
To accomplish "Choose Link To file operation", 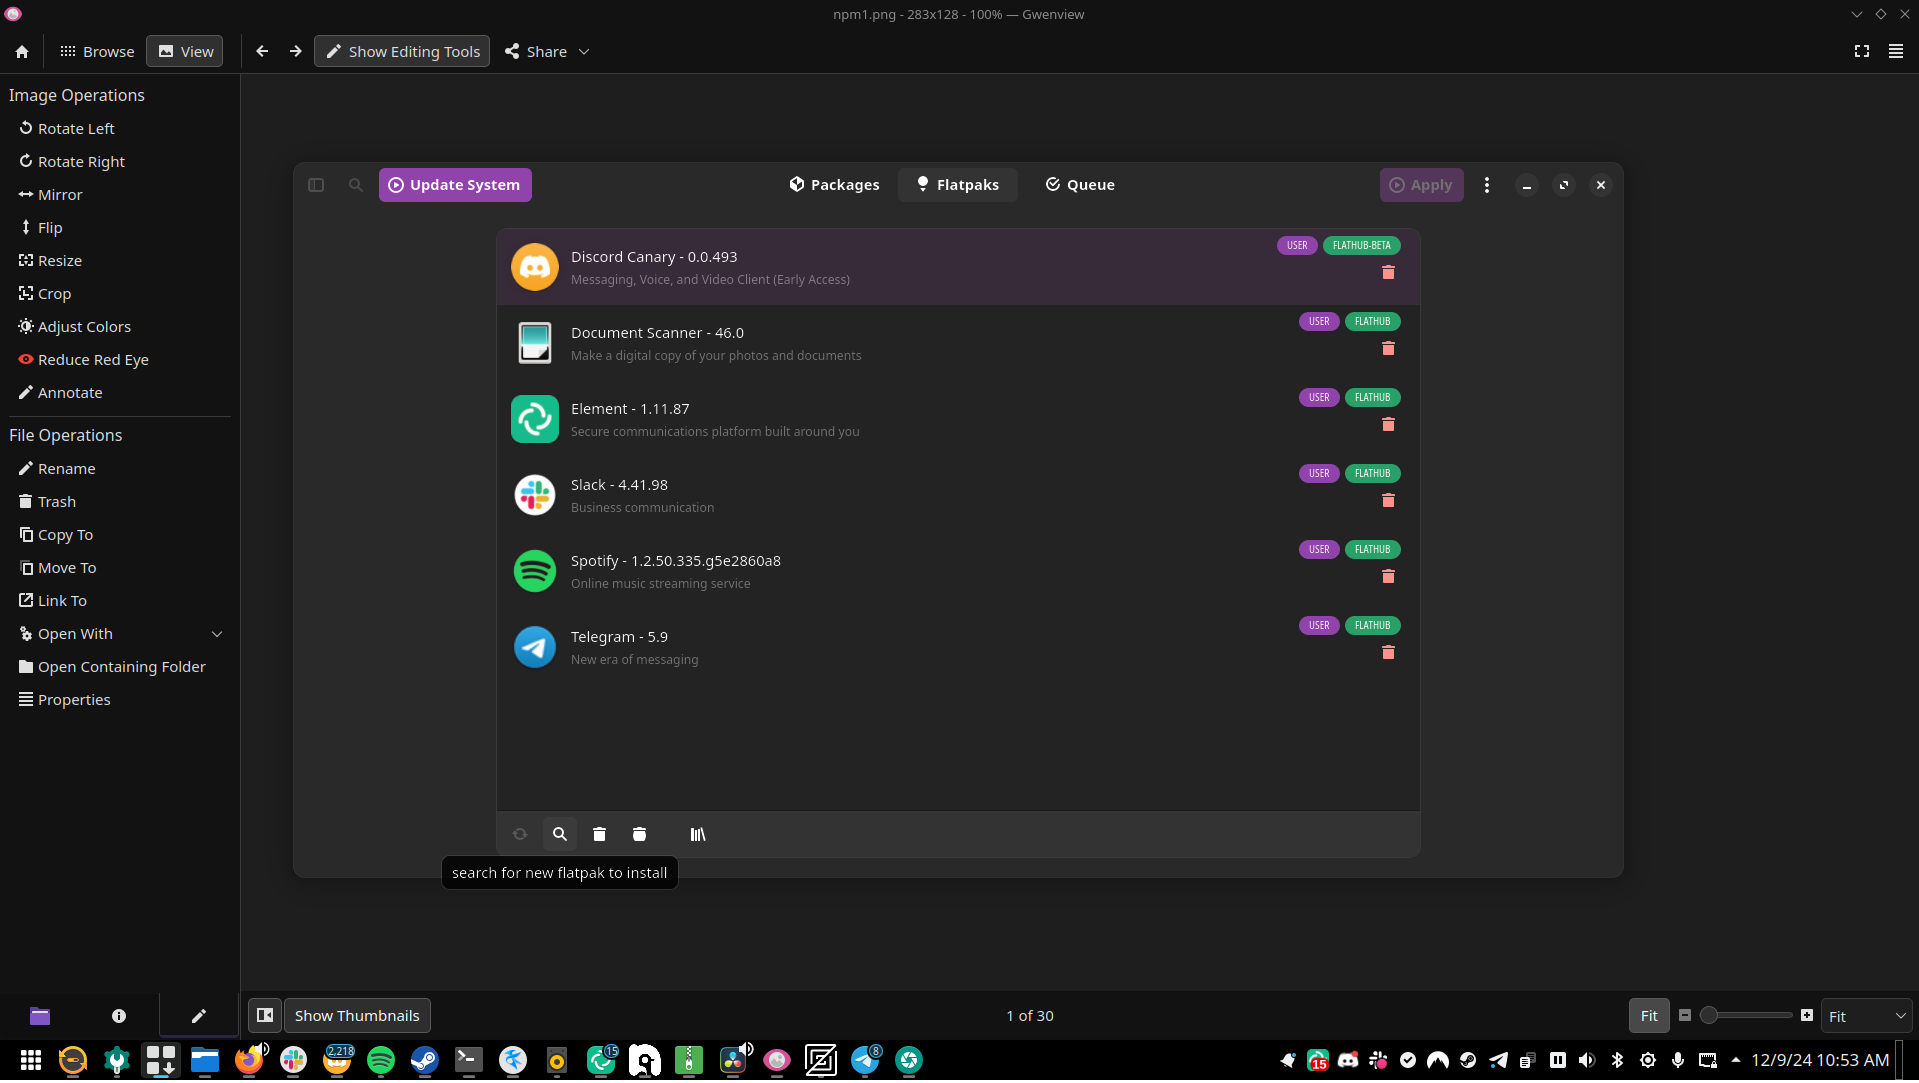I will [53, 601].
